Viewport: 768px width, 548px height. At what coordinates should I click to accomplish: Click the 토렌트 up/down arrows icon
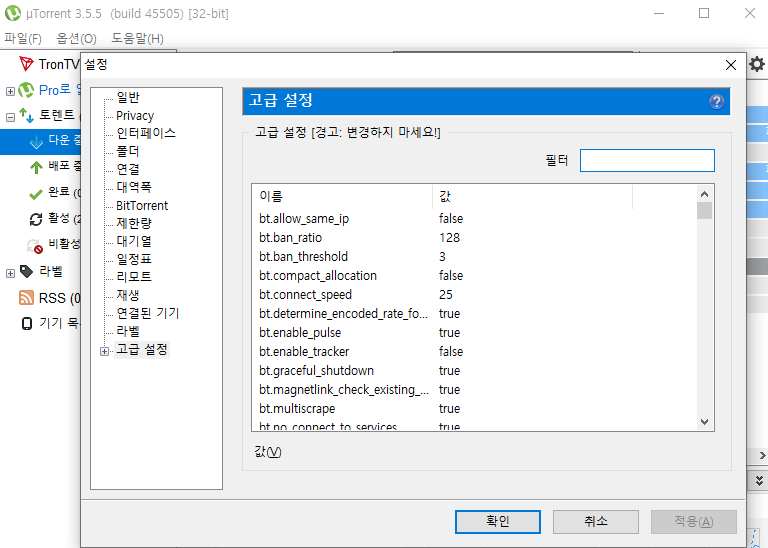pyautogui.click(x=26, y=116)
